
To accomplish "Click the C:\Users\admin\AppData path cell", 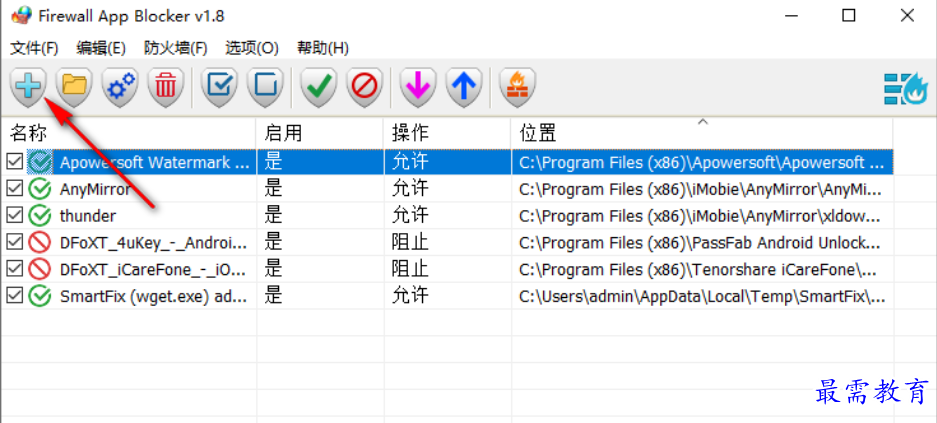I will pos(702,296).
